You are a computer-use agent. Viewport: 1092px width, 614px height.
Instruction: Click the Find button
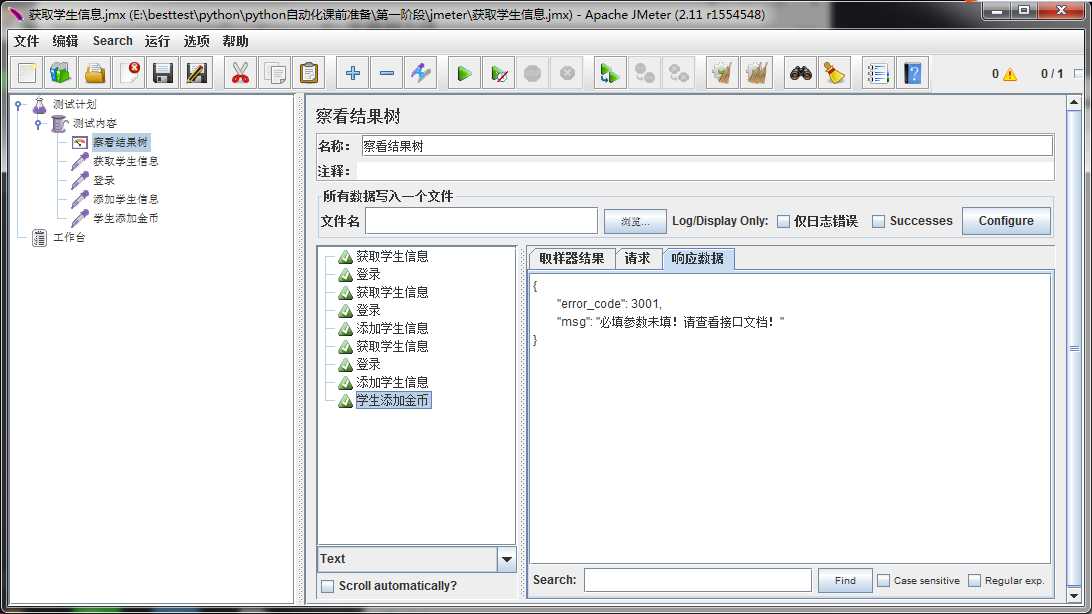845,581
